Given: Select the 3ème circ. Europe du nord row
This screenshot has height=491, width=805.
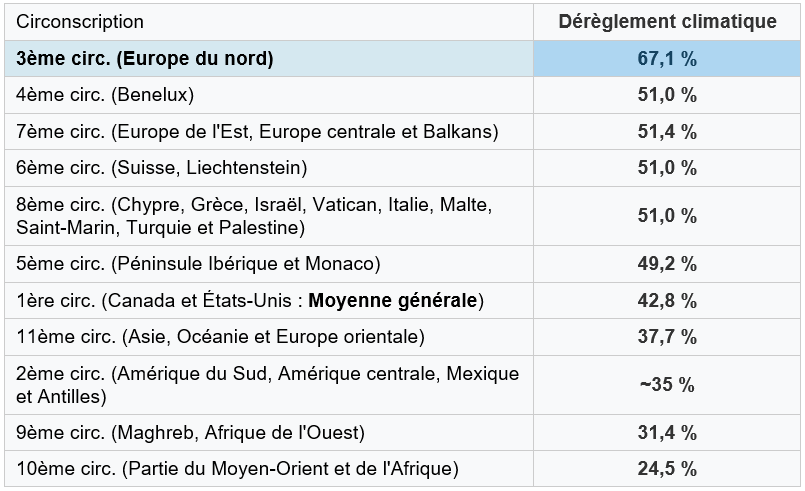Looking at the screenshot, I should [145, 58].
